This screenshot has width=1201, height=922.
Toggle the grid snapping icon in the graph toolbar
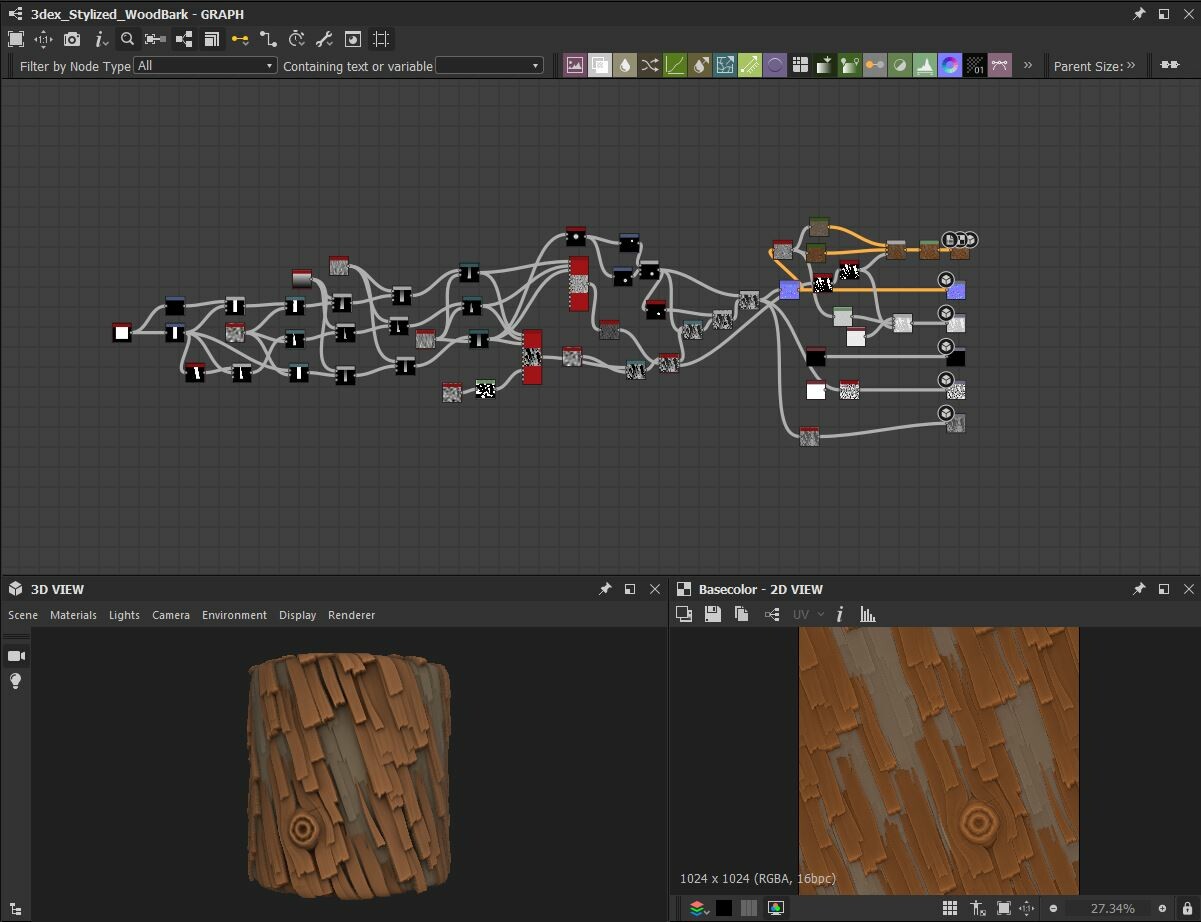380,40
